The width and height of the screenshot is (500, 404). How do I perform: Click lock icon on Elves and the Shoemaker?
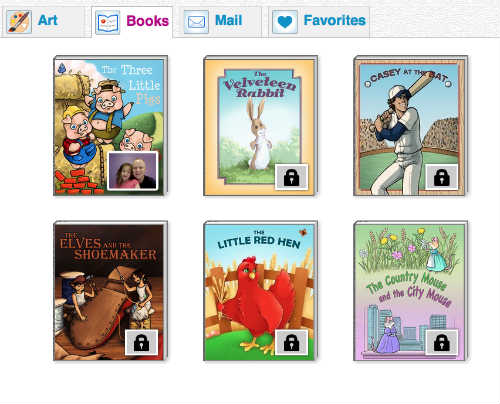[141, 342]
